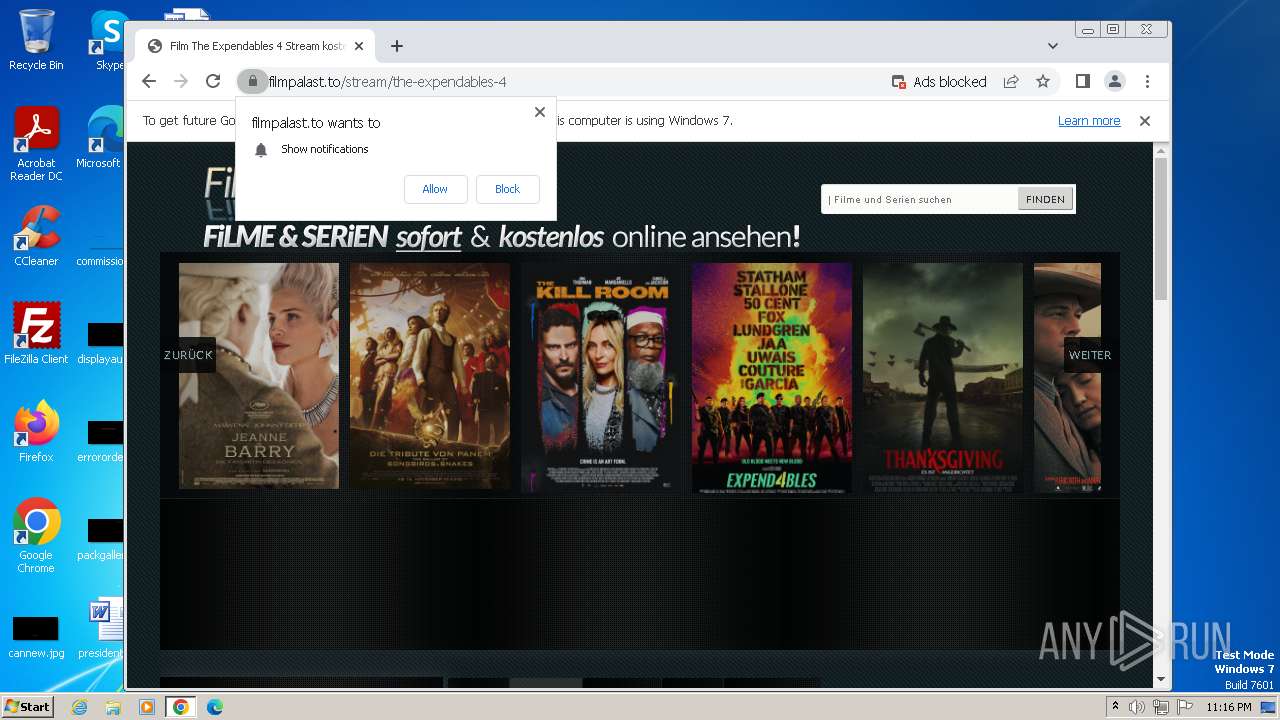Close the Film The Expendables 4 tab

pos(359,46)
